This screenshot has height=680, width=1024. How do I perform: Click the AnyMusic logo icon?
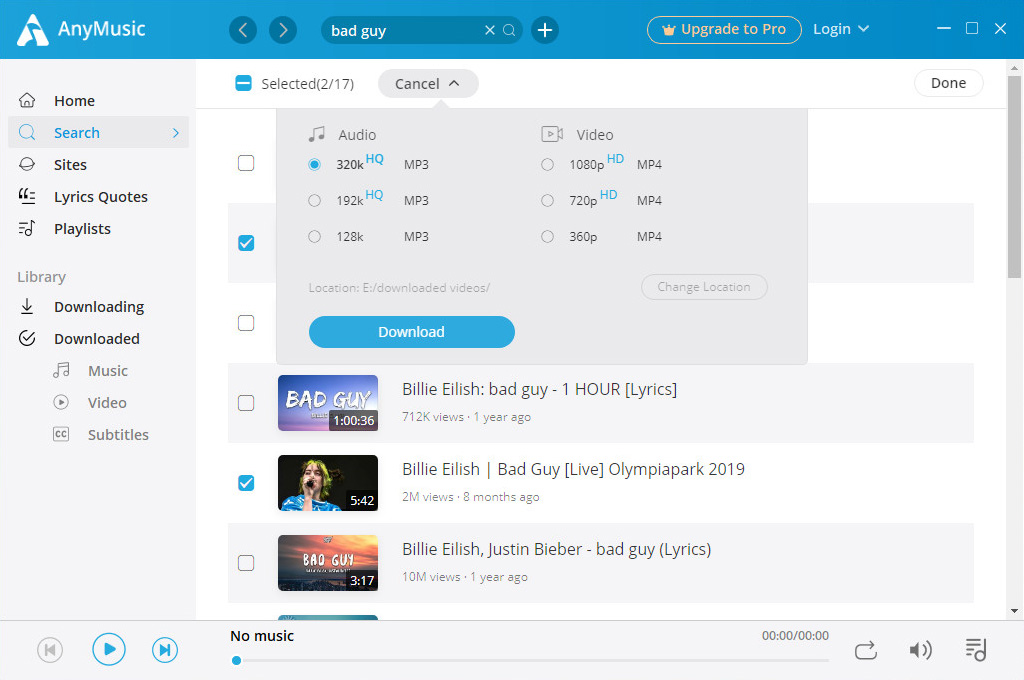[32, 30]
